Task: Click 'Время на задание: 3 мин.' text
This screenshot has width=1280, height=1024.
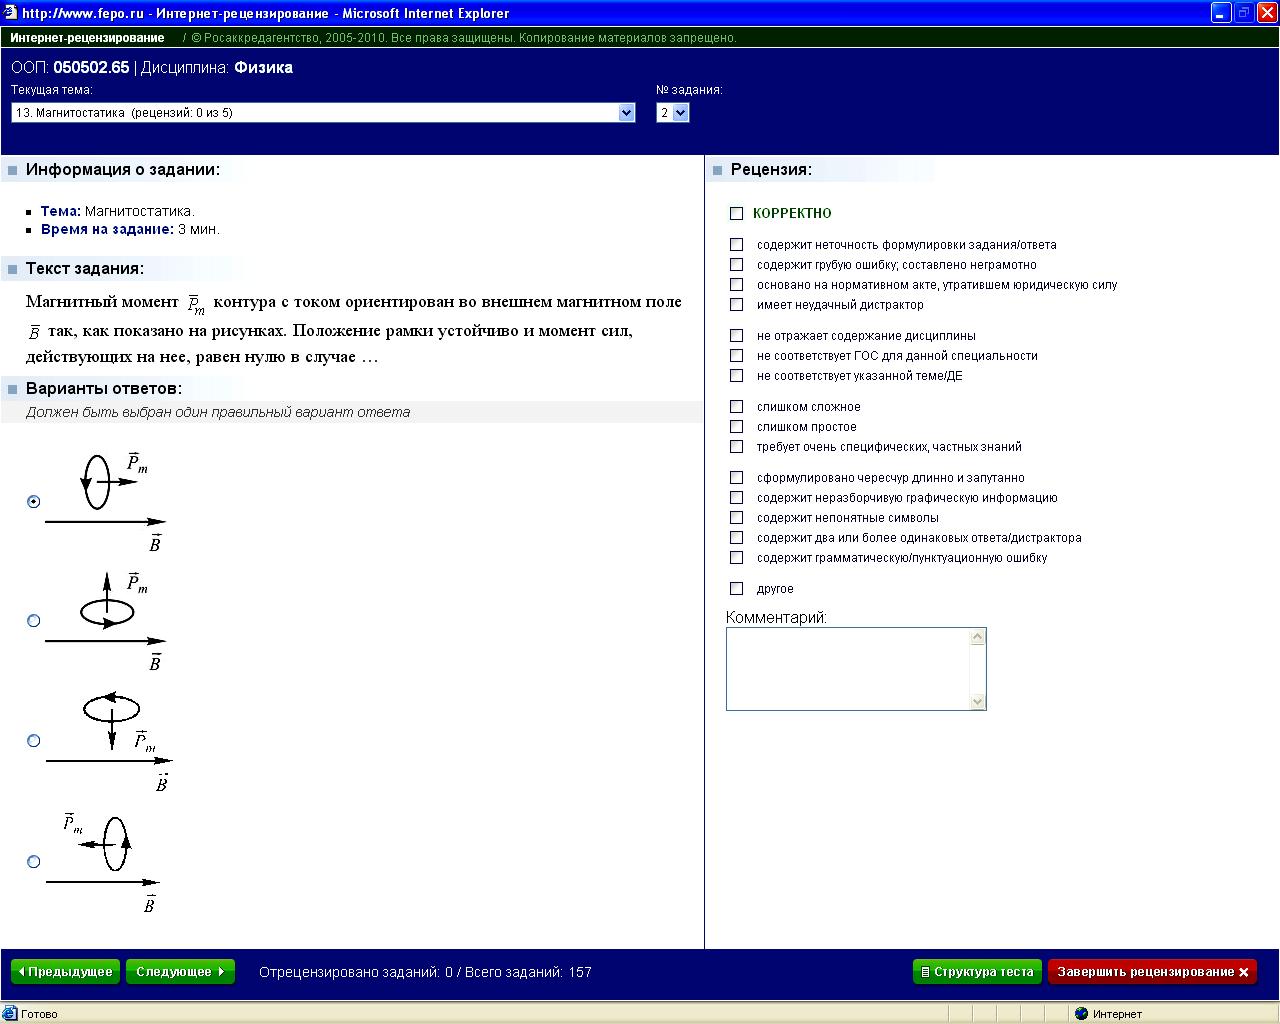Action: (x=130, y=230)
